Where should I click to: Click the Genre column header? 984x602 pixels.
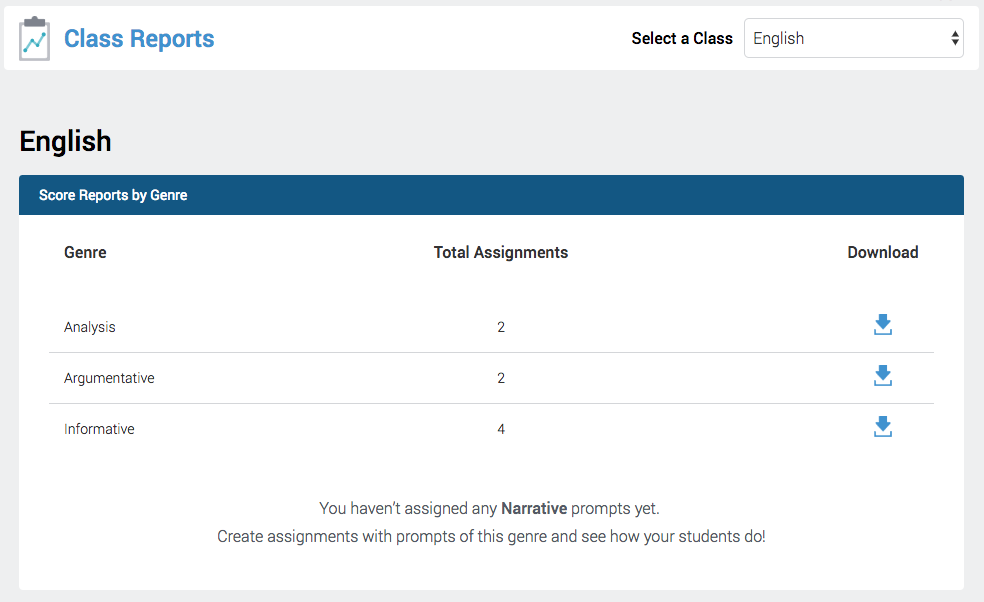pyautogui.click(x=85, y=252)
